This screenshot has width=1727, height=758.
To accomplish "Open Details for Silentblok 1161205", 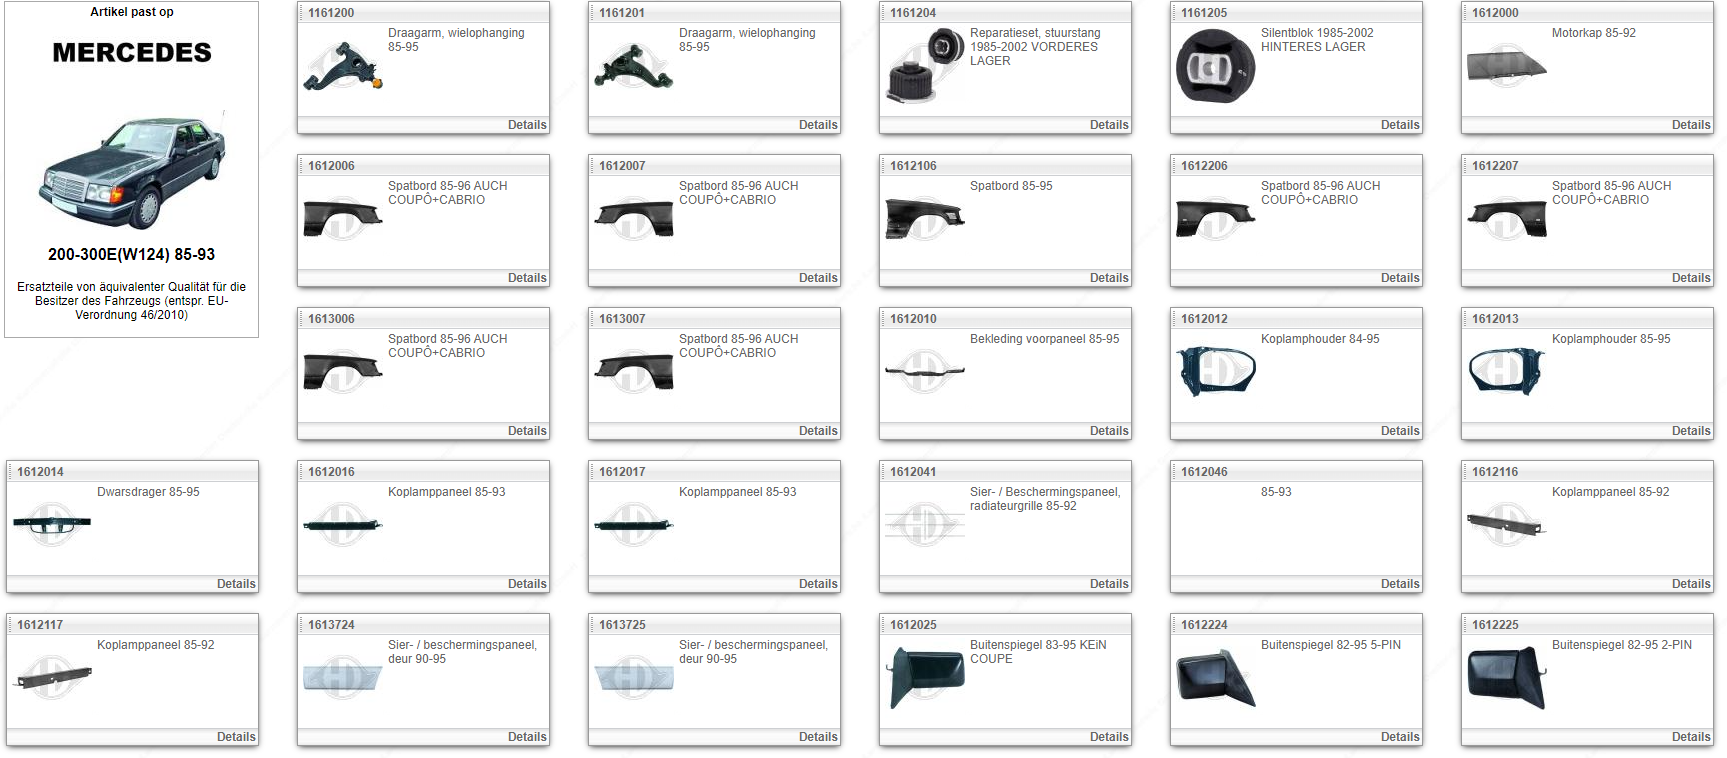I will 1400,125.
